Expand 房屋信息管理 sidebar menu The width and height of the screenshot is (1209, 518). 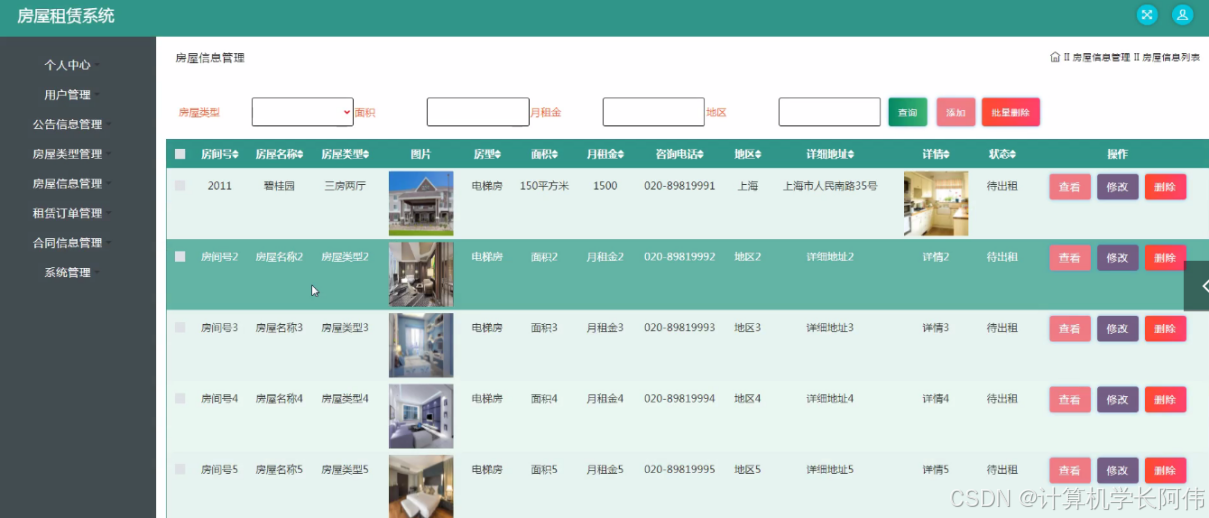[x=72, y=184]
